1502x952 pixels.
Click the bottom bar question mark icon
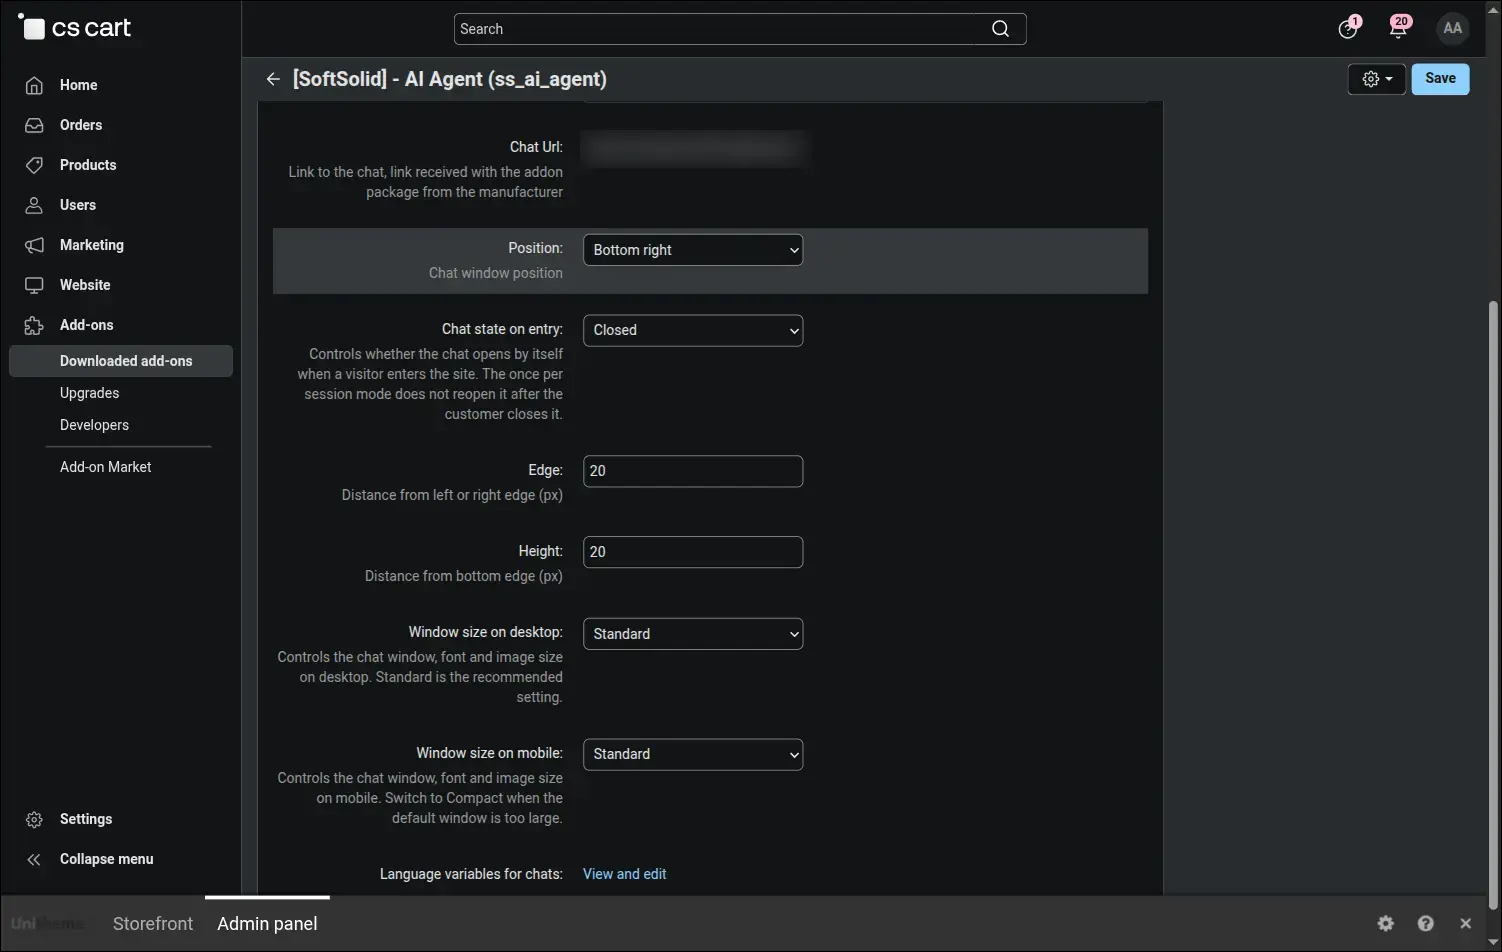(x=1426, y=923)
